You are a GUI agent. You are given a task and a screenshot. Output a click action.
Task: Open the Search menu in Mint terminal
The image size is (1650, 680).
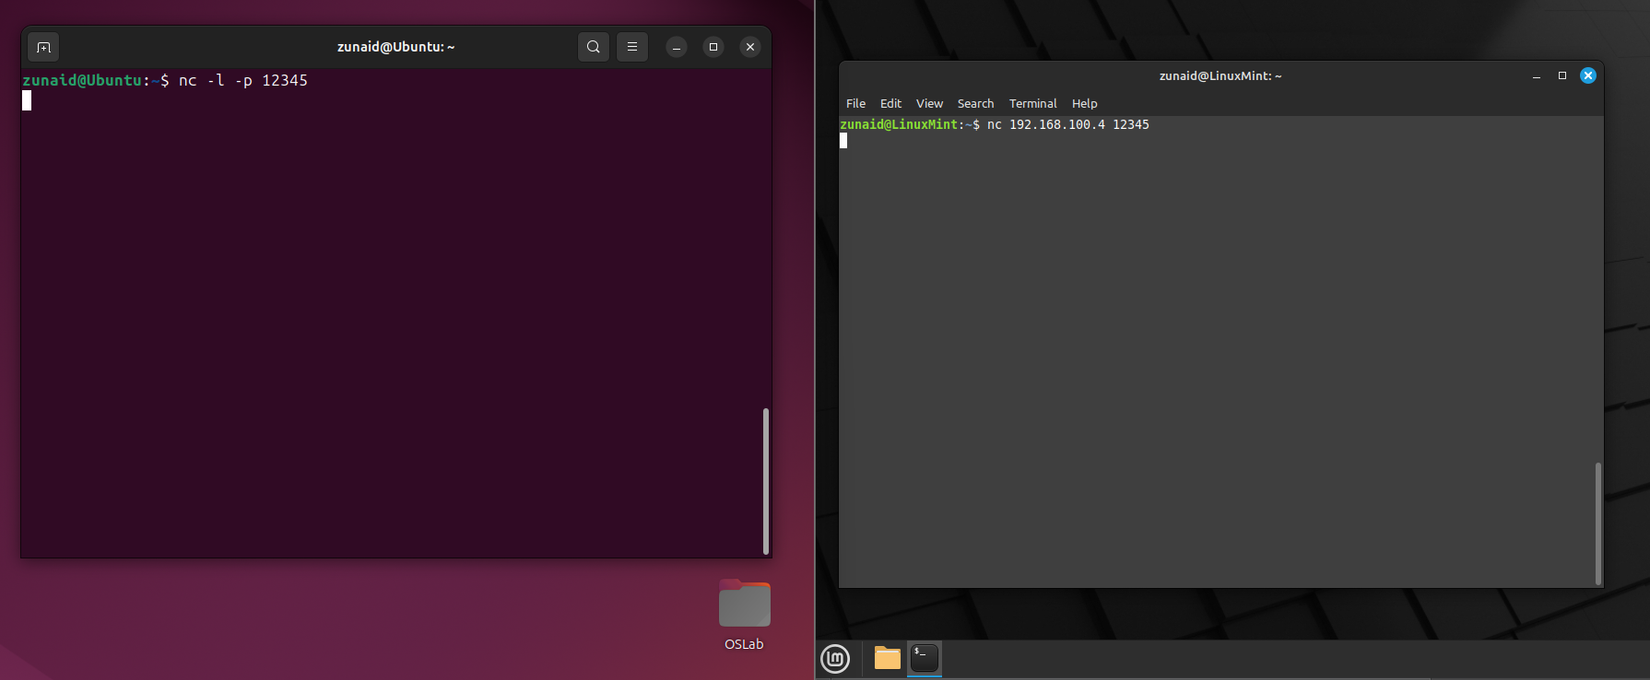975,104
